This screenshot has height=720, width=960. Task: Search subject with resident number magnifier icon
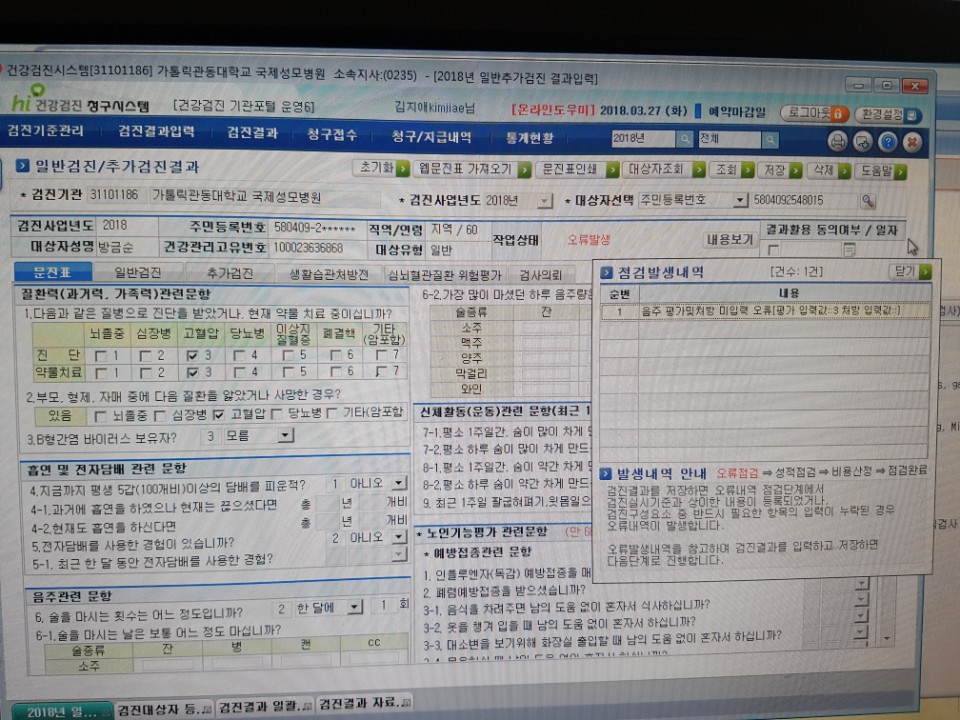tap(867, 200)
